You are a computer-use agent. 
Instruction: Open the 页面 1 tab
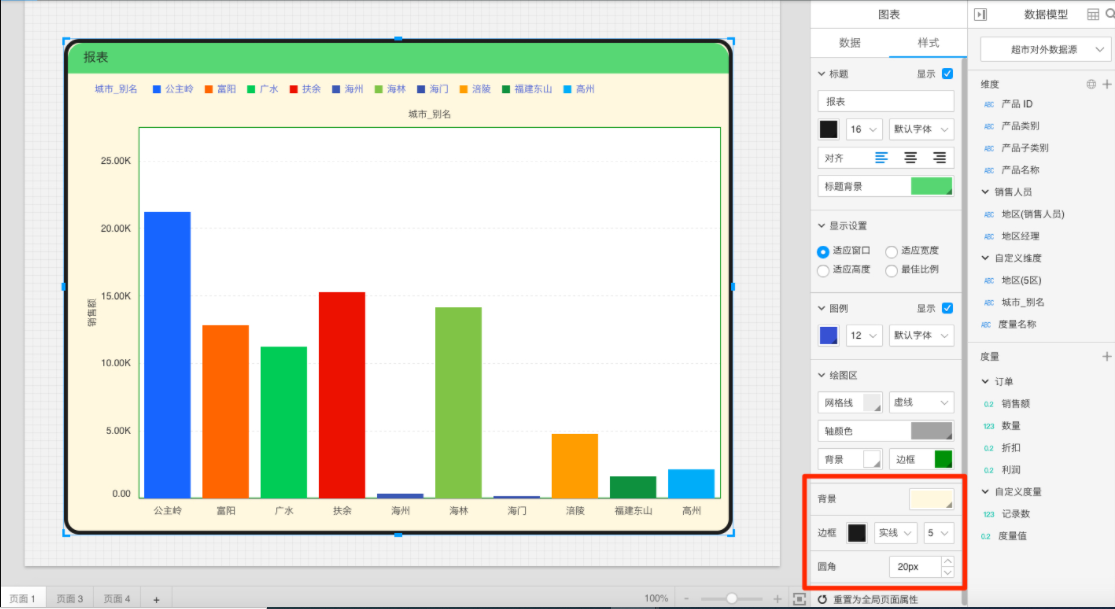pyautogui.click(x=23, y=599)
